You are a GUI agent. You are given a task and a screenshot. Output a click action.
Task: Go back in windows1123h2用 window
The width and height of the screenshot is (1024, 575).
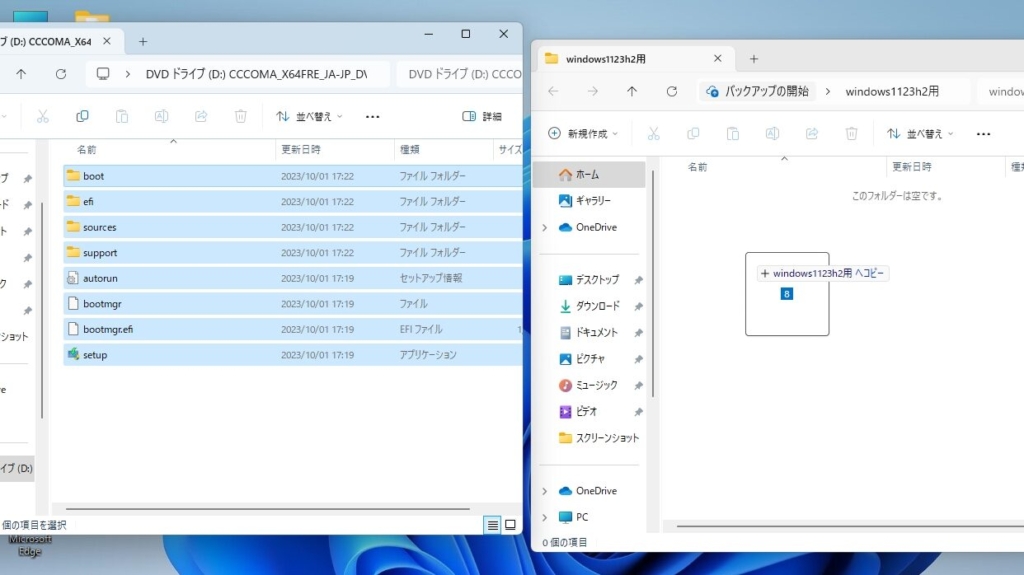click(553, 91)
